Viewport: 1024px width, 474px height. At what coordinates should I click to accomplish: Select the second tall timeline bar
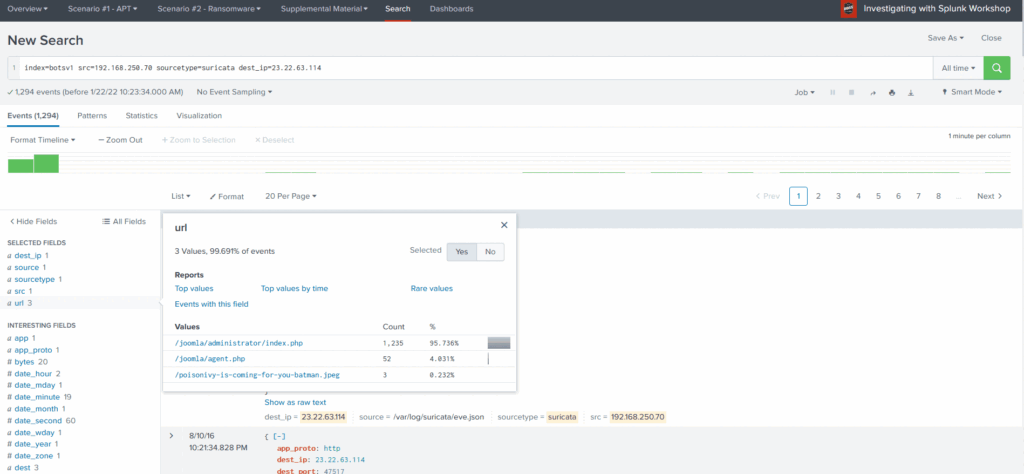tap(46, 163)
